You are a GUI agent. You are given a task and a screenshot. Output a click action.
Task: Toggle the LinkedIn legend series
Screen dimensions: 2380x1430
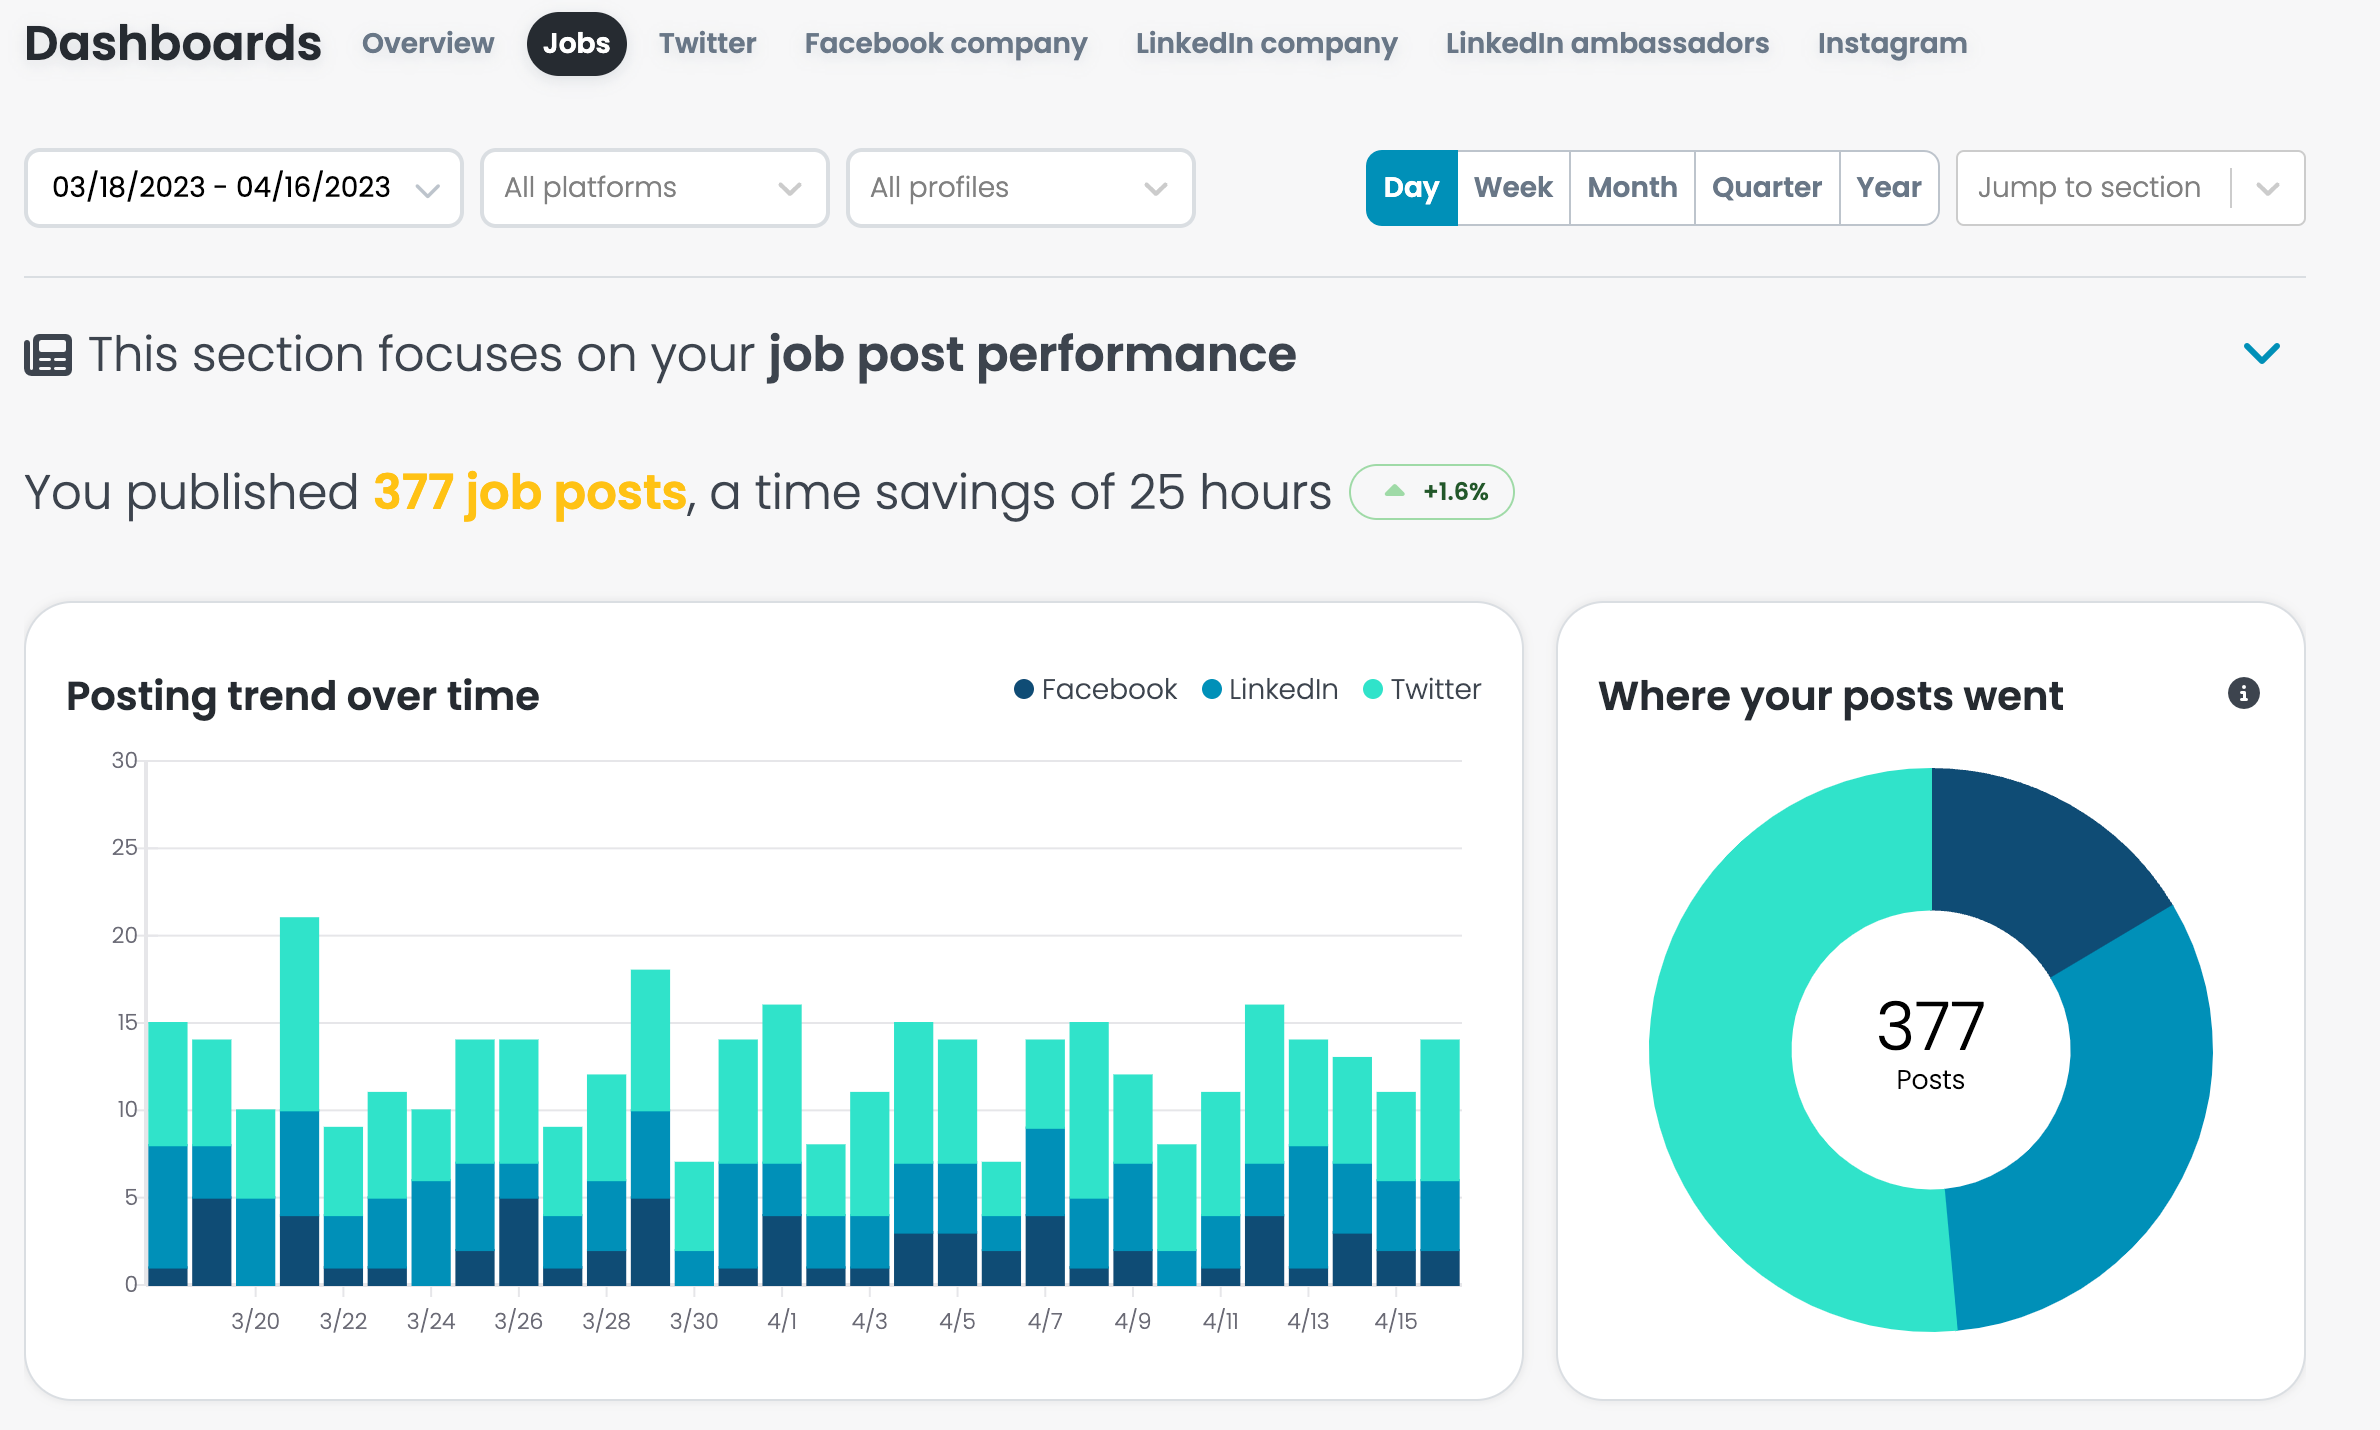click(x=1270, y=689)
